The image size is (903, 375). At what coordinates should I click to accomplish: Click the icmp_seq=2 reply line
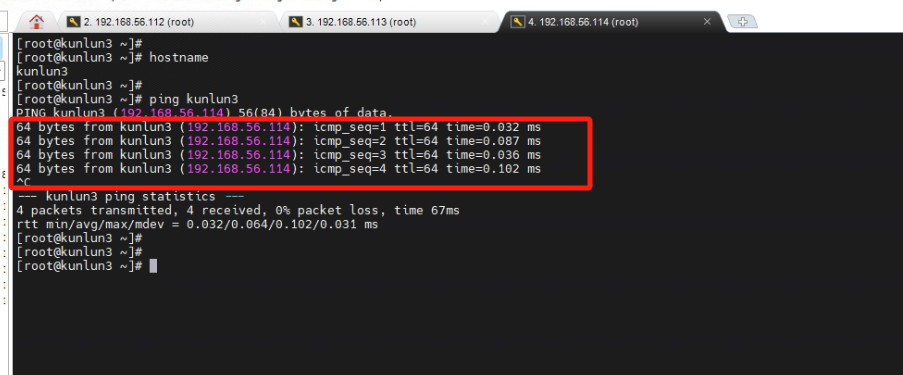pos(279,141)
